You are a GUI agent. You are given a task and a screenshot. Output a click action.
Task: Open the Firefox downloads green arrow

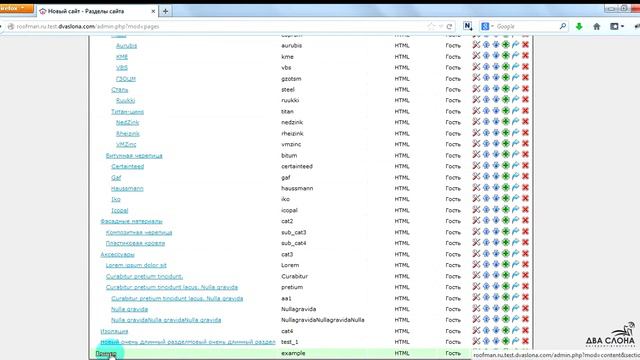click(579, 27)
